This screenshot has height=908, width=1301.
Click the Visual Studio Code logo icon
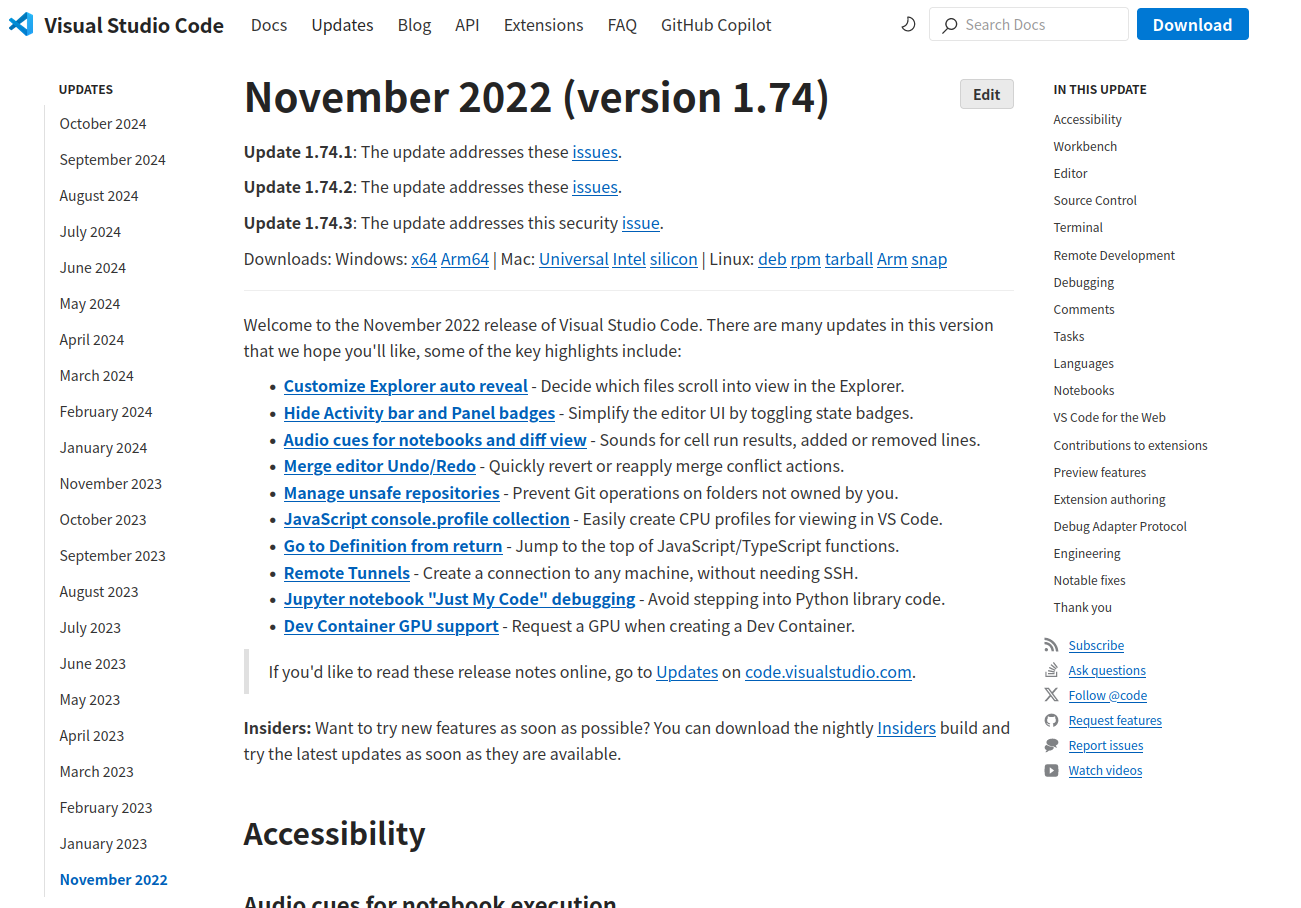pos(20,25)
